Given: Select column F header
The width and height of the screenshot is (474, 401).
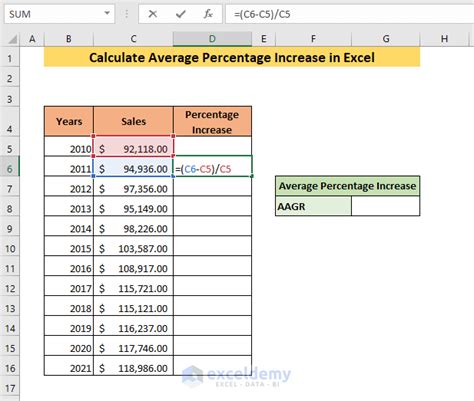Looking at the screenshot, I should click(313, 39).
